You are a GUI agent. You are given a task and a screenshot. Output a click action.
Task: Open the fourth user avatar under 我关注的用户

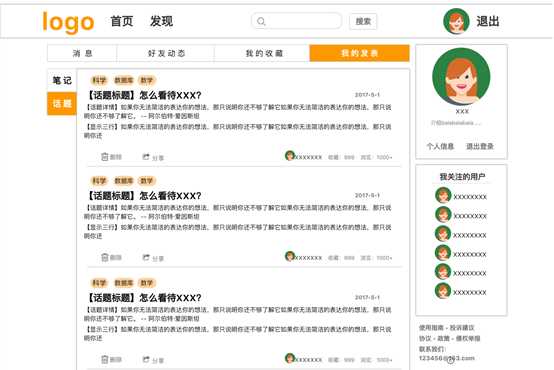(x=443, y=253)
